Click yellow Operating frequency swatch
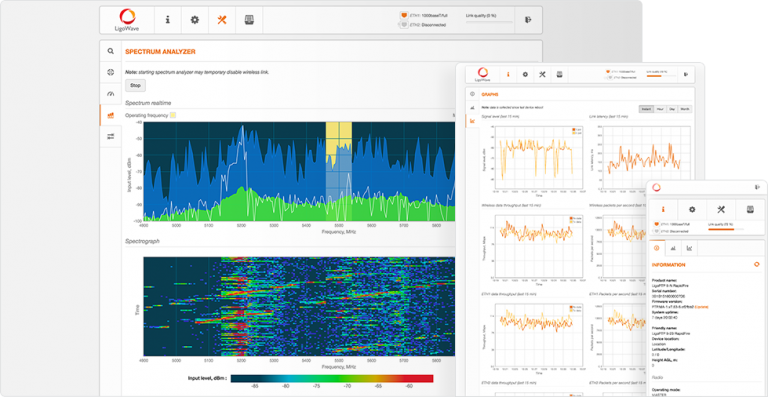This screenshot has width=768, height=397. click(173, 116)
